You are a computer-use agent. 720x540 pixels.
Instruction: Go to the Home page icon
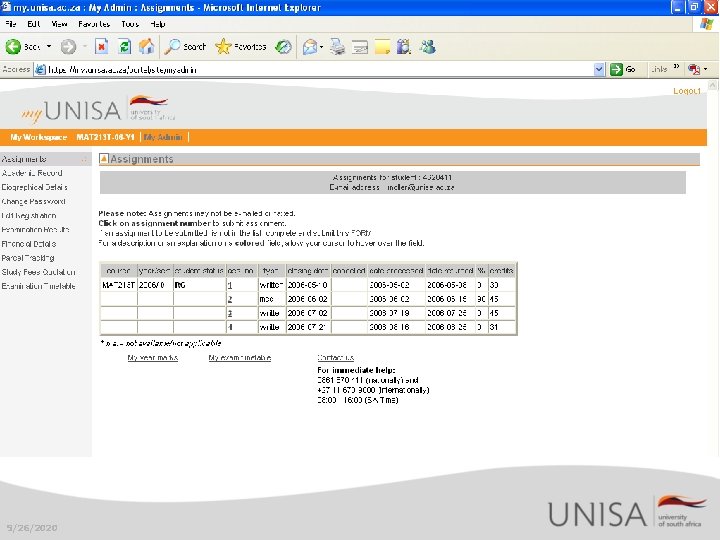tap(146, 46)
